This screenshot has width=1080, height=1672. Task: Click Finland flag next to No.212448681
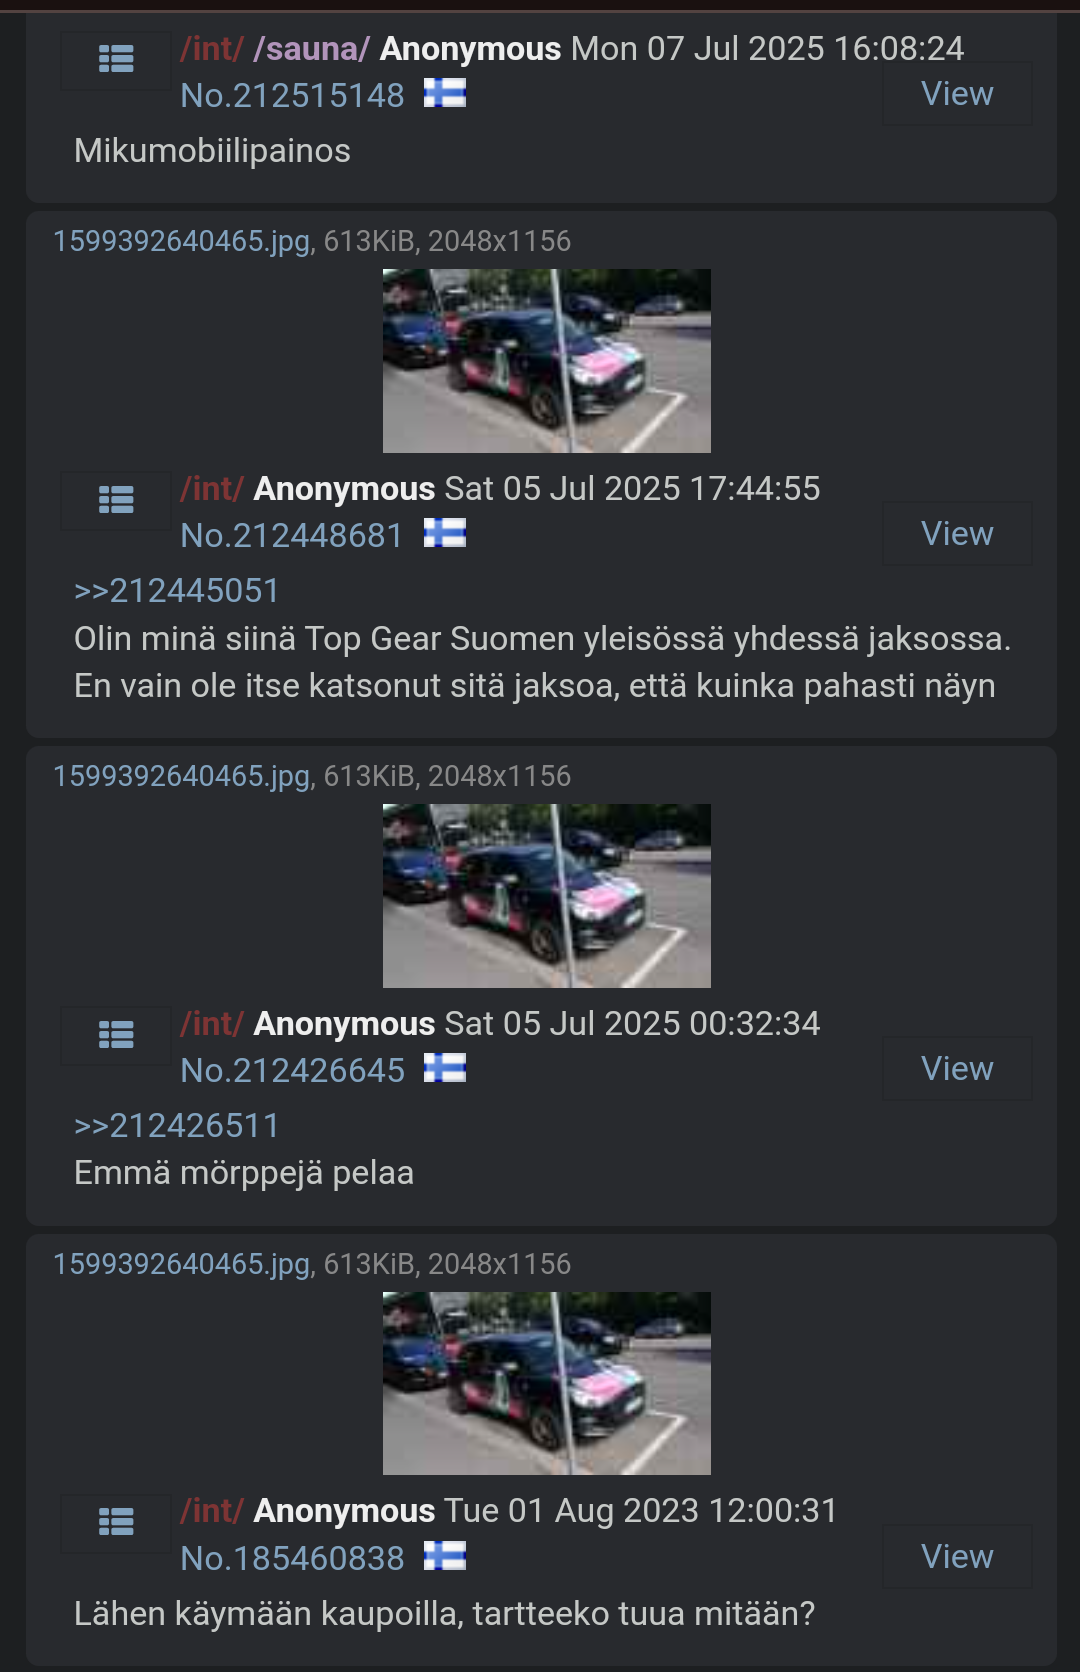(445, 534)
